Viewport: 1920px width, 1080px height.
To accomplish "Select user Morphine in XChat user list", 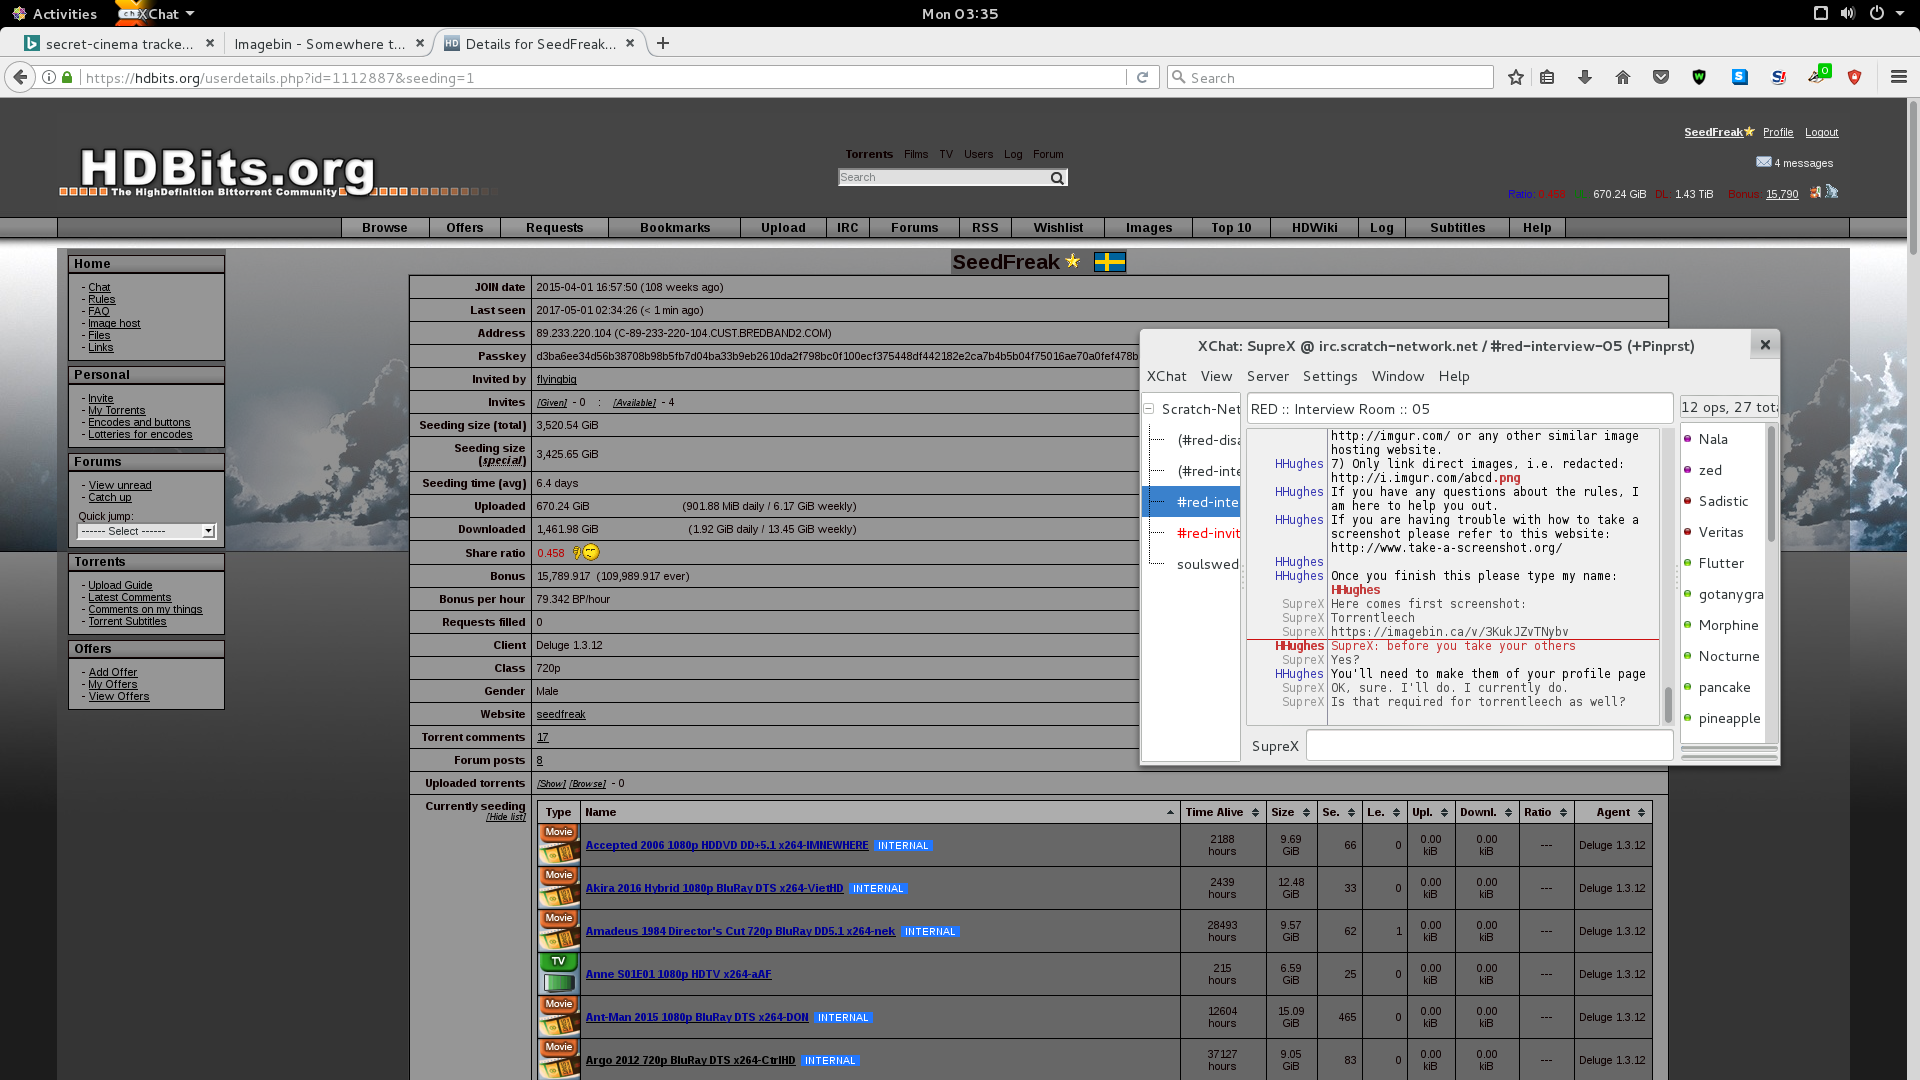I will [x=1728, y=625].
